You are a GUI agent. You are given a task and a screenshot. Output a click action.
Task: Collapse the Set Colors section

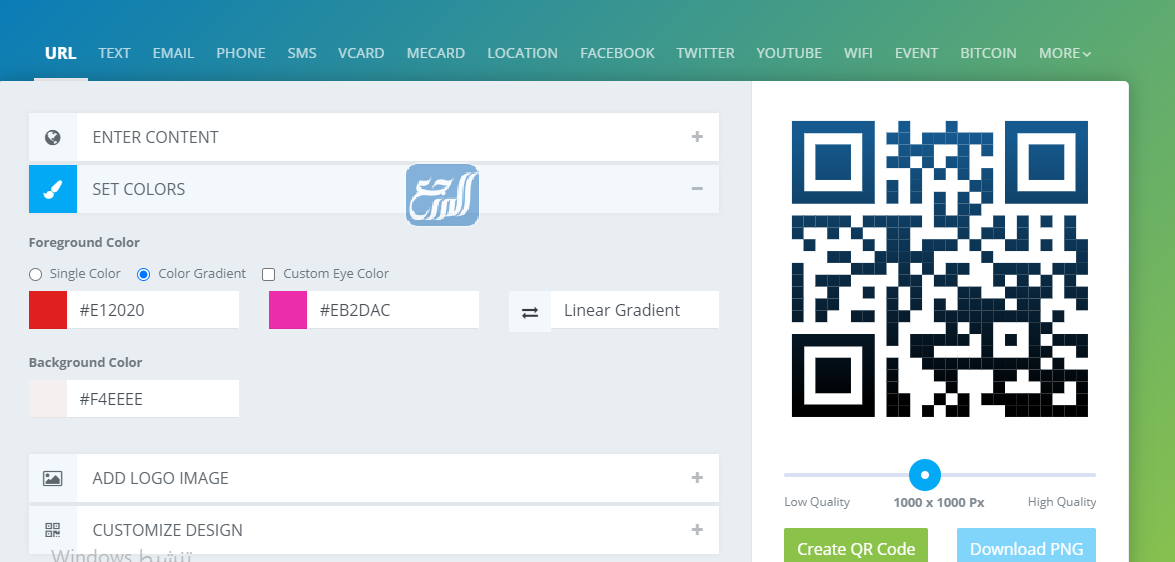coord(697,189)
